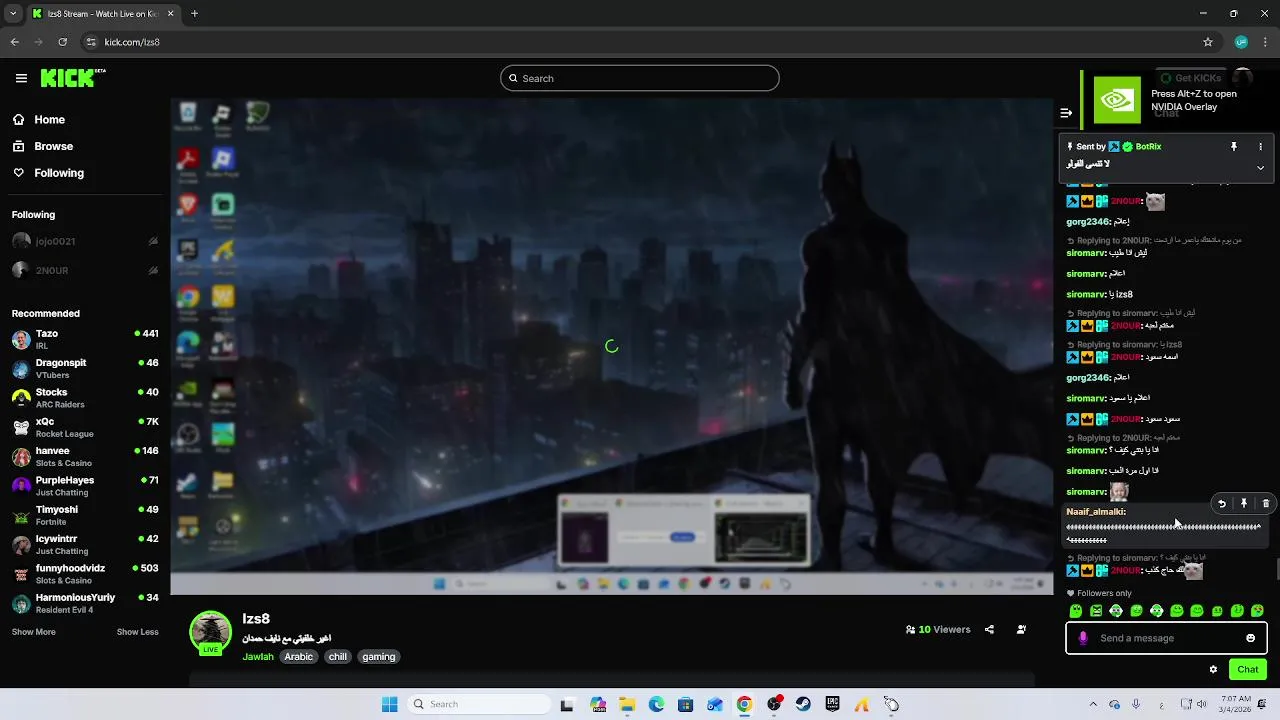The height and width of the screenshot is (720, 1280).
Task: Insert last green heart-eyes emote
Action: coord(1257,611)
